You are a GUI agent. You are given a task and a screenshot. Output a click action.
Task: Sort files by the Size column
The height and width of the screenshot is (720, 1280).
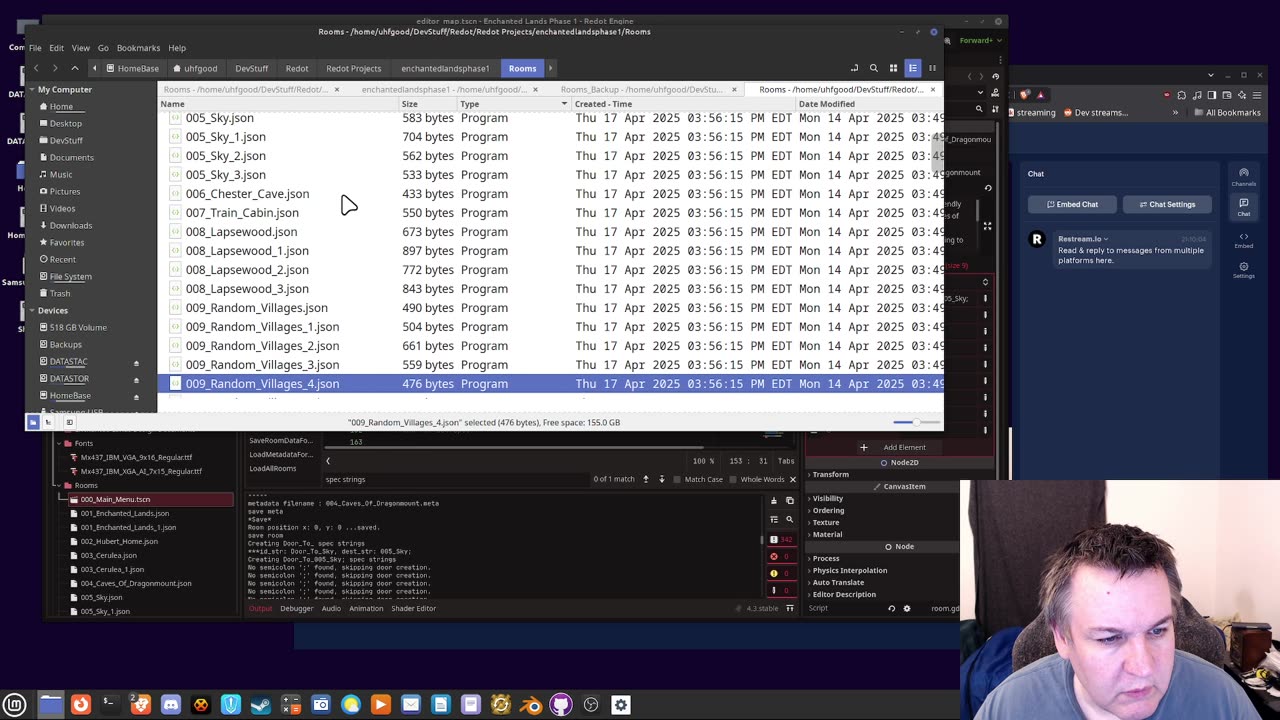(x=428, y=104)
